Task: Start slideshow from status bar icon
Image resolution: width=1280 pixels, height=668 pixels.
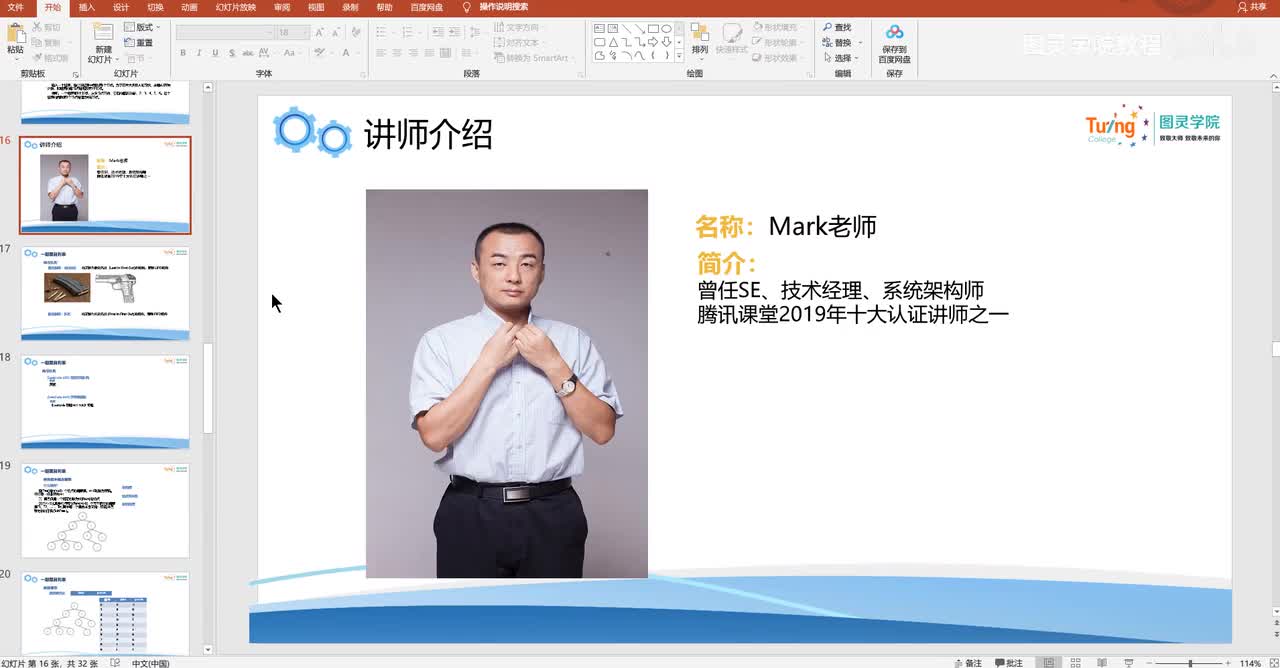Action: click(1128, 662)
